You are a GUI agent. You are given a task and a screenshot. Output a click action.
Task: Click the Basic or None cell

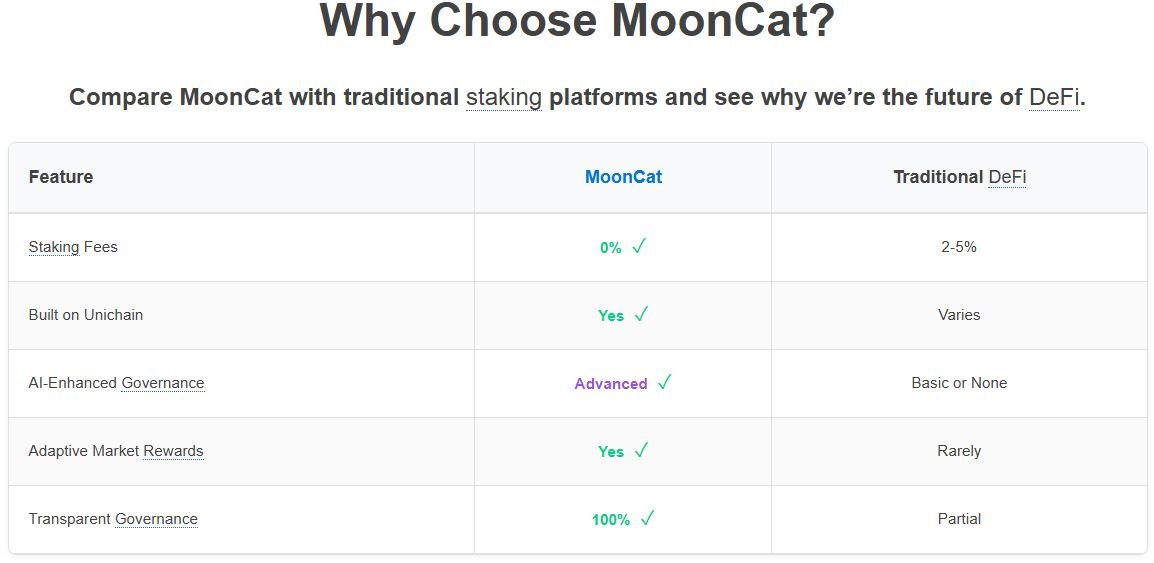point(959,383)
